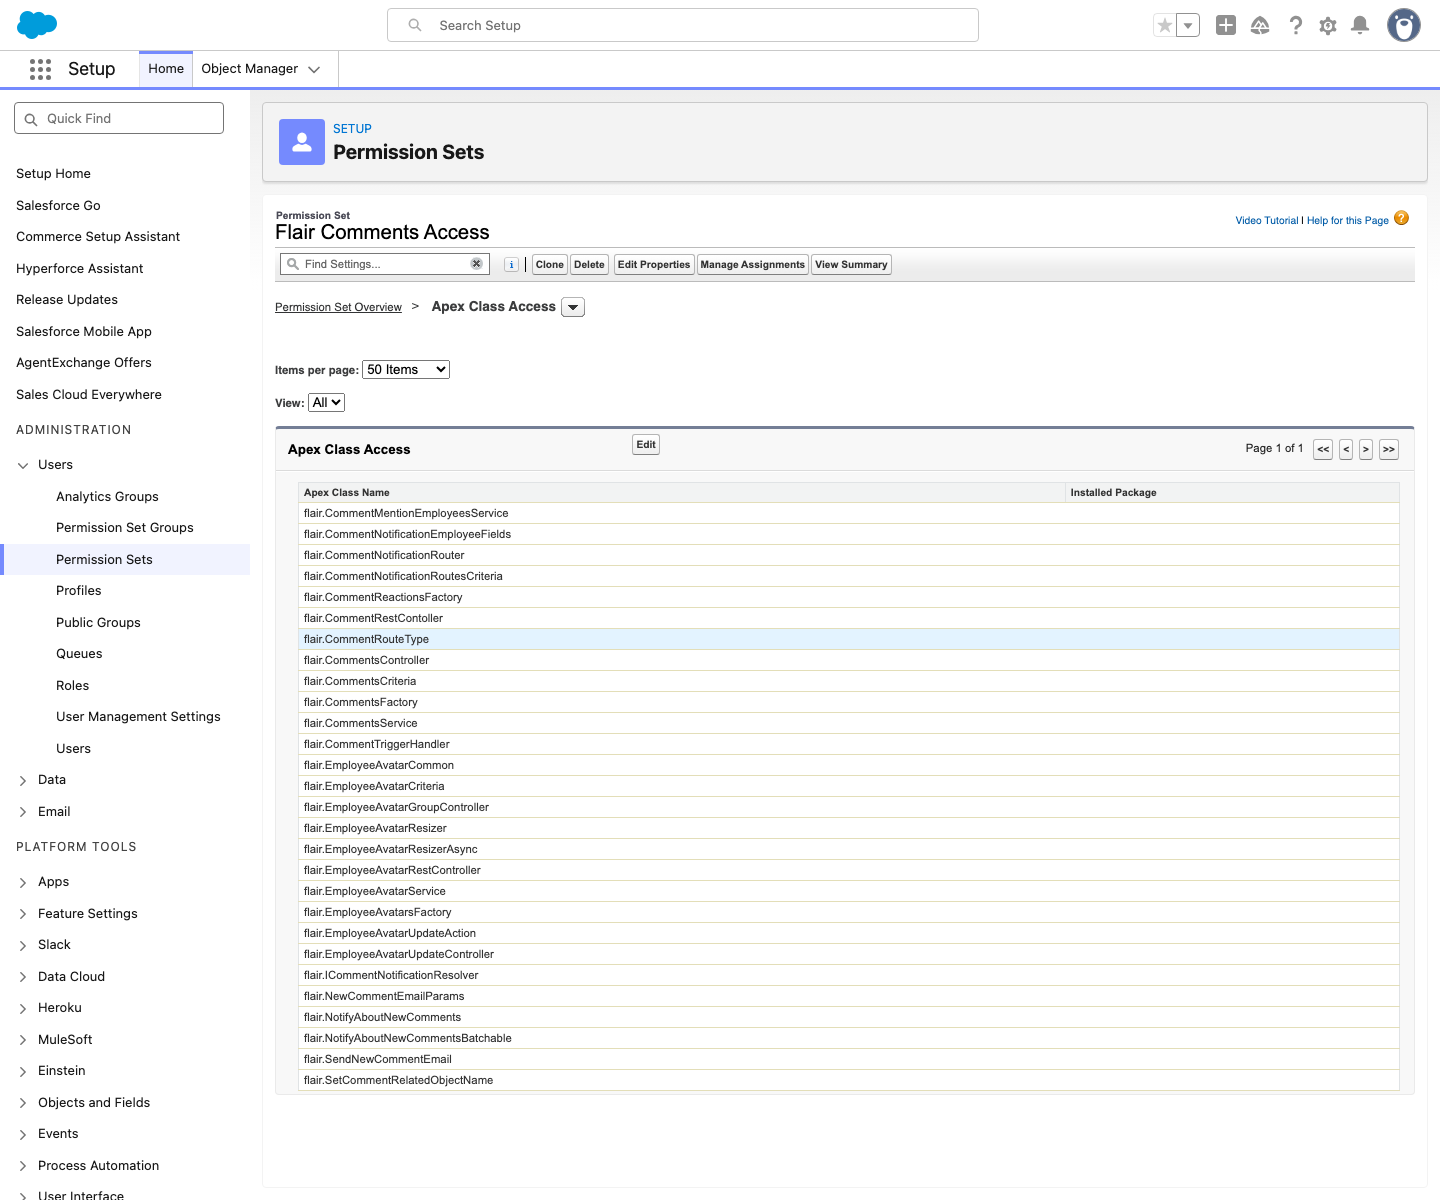Viewport: 1440px width, 1200px height.
Task: Open the Object Manager dropdown chevron
Action: pyautogui.click(x=314, y=69)
